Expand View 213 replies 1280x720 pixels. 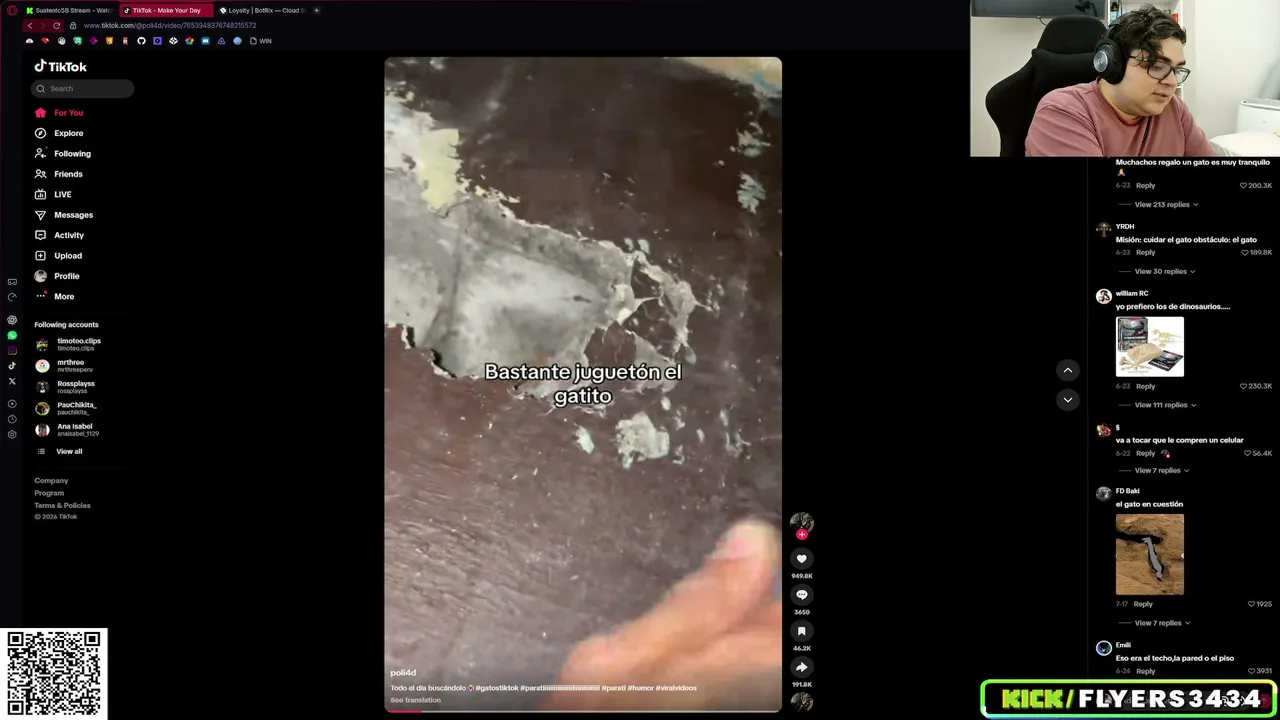coord(1166,204)
